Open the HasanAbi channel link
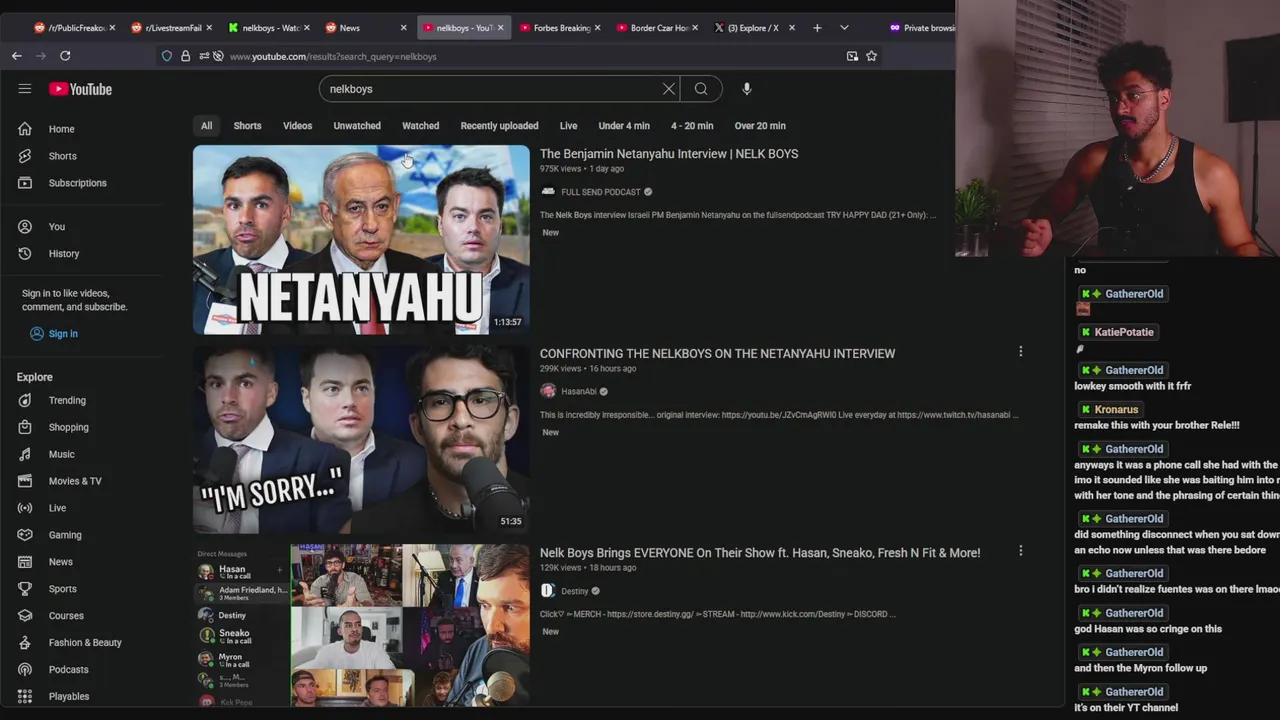 point(579,392)
